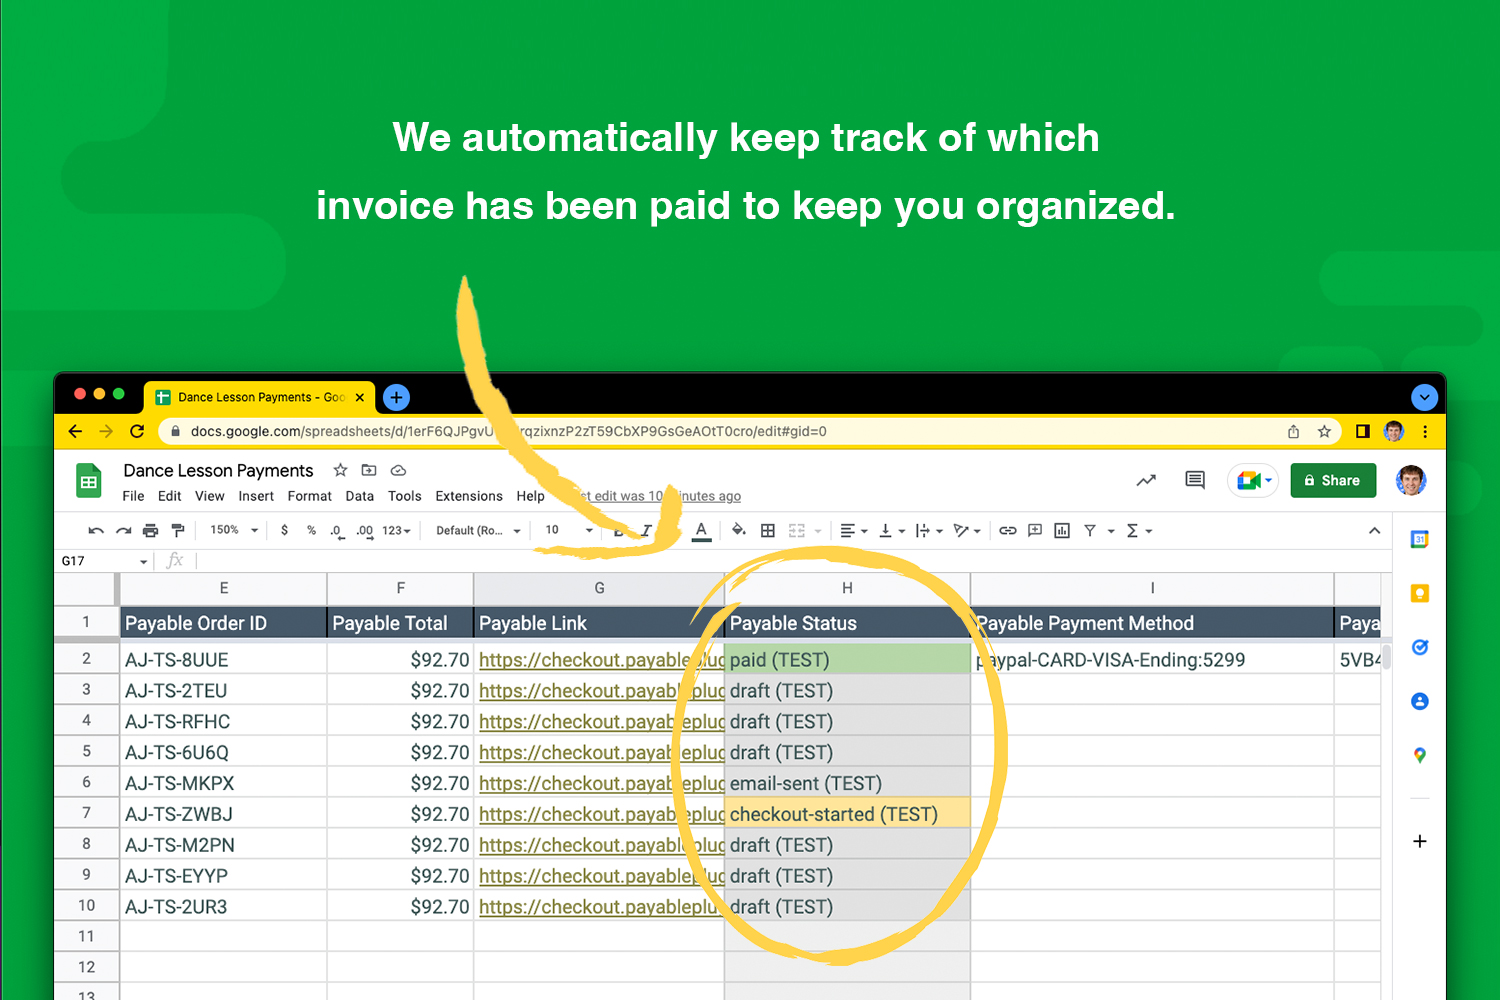The width and height of the screenshot is (1500, 1000).
Task: Open the text color picker
Action: point(701,530)
